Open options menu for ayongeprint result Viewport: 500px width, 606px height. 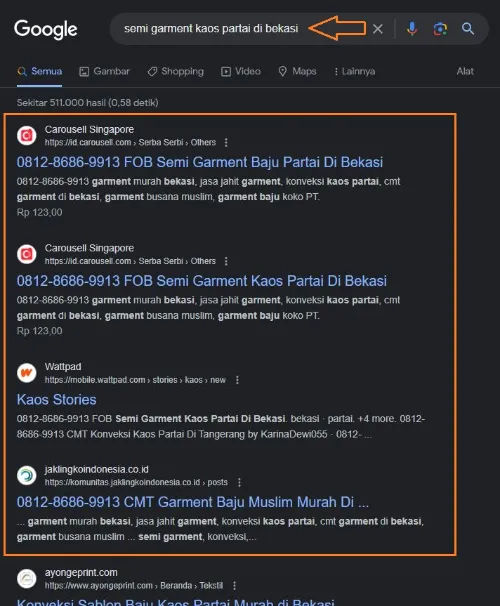(x=235, y=586)
